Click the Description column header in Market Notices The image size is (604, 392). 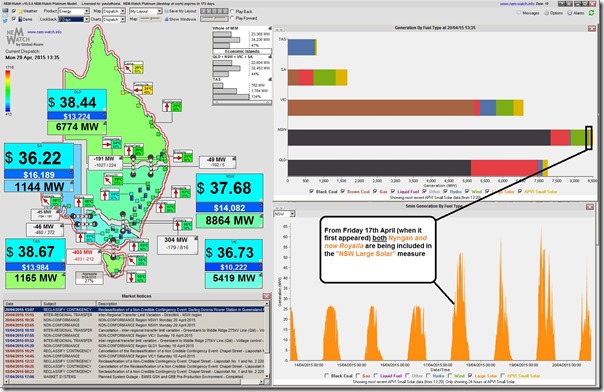tap(180, 303)
